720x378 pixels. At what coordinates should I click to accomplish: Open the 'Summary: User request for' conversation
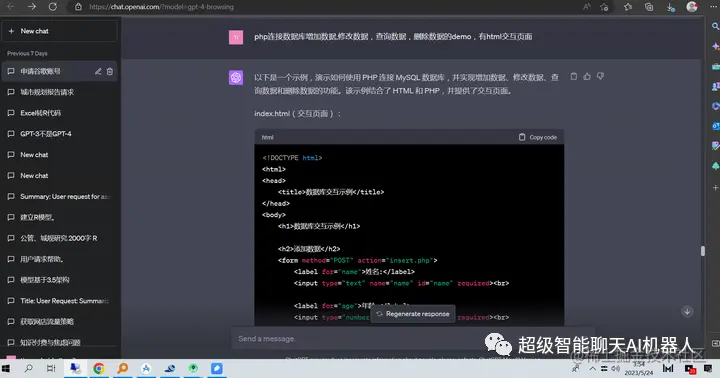60,197
